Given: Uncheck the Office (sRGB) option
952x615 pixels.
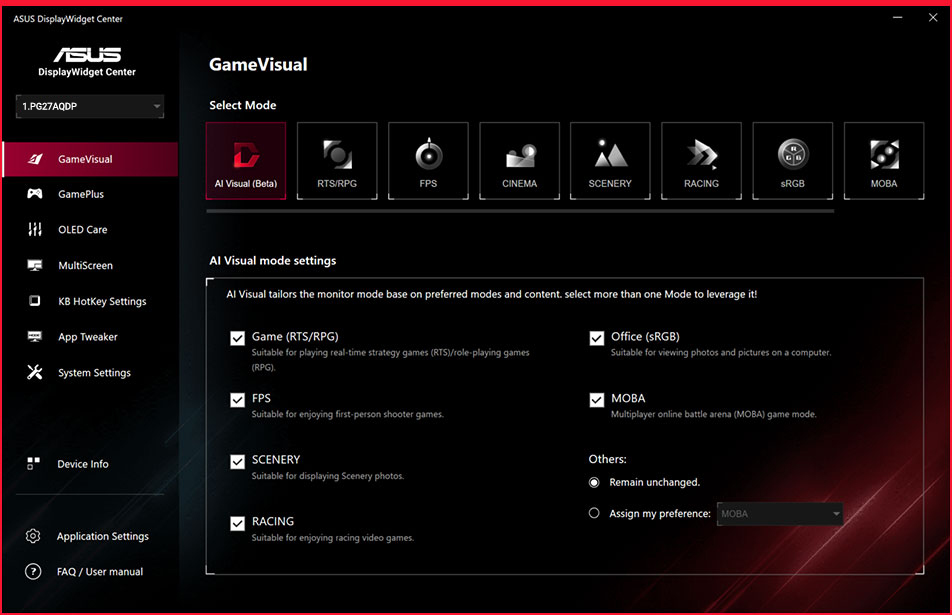Looking at the screenshot, I should pyautogui.click(x=597, y=337).
